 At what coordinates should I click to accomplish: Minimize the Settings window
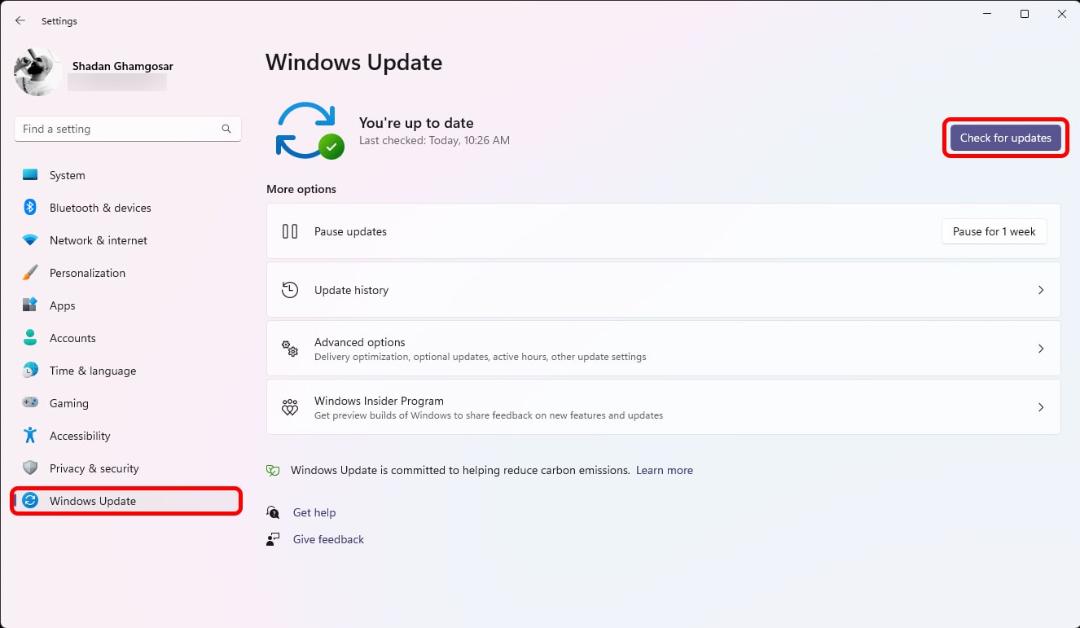987,14
